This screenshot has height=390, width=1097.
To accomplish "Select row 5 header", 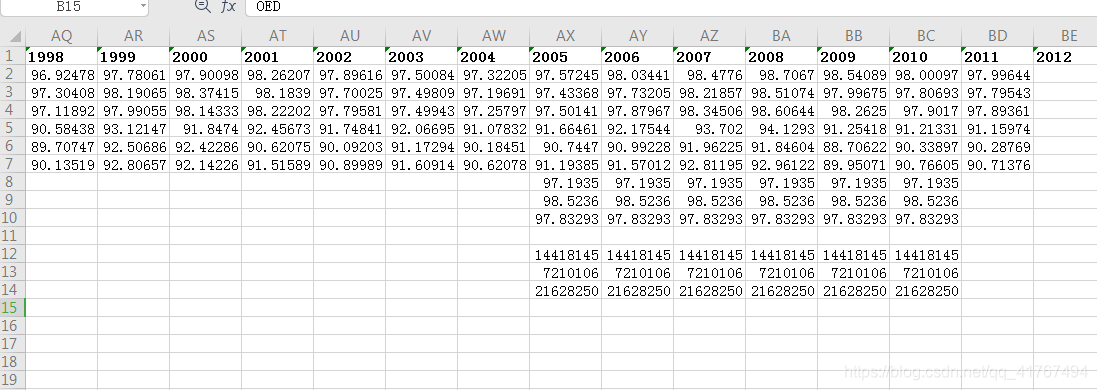I will tap(13, 129).
